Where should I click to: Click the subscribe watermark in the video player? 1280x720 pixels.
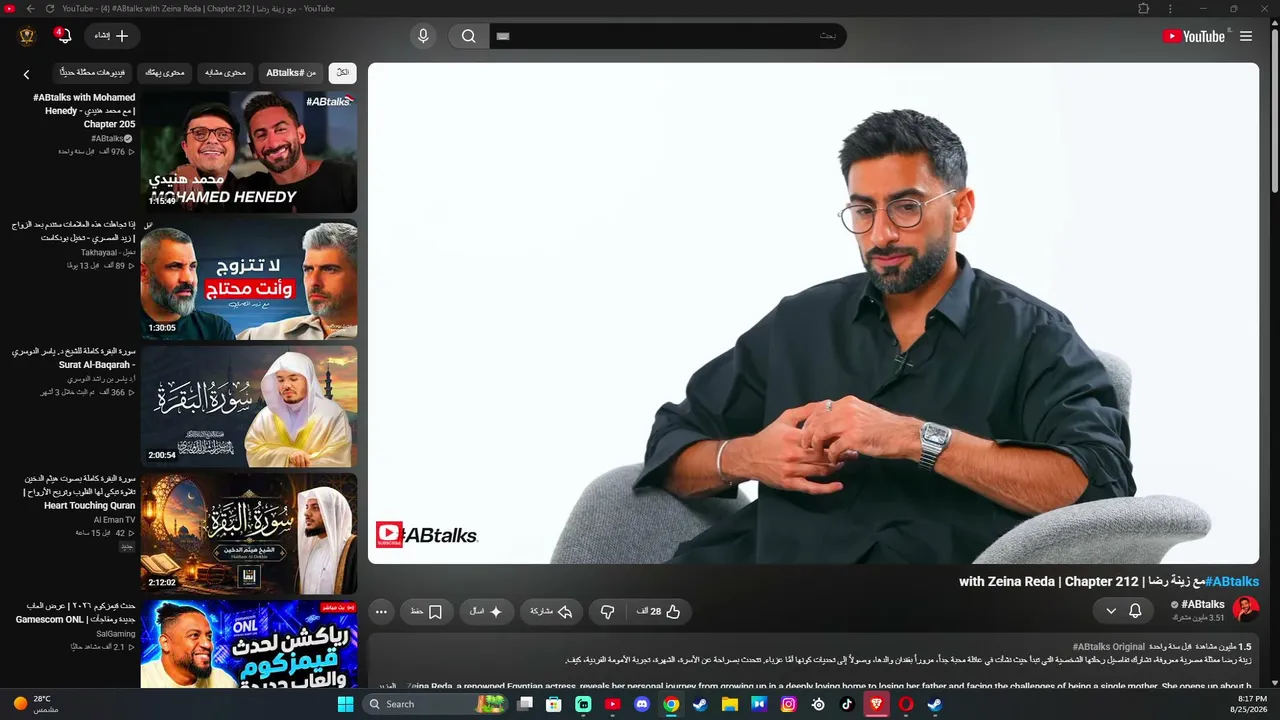click(389, 534)
